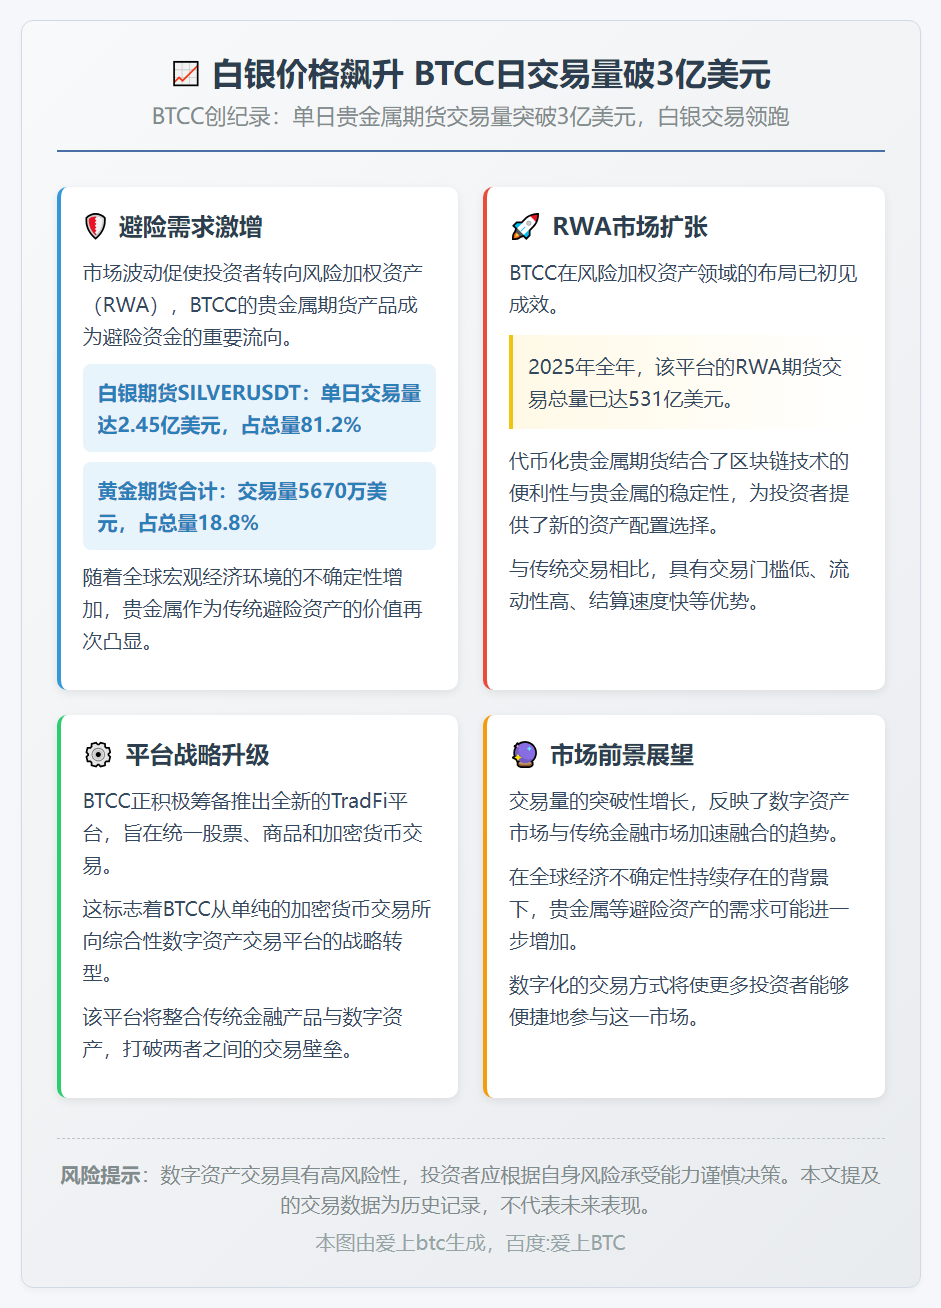Click the paragraph starting 市场波动促使投资者
The image size is (941, 1308).
pos(253,305)
